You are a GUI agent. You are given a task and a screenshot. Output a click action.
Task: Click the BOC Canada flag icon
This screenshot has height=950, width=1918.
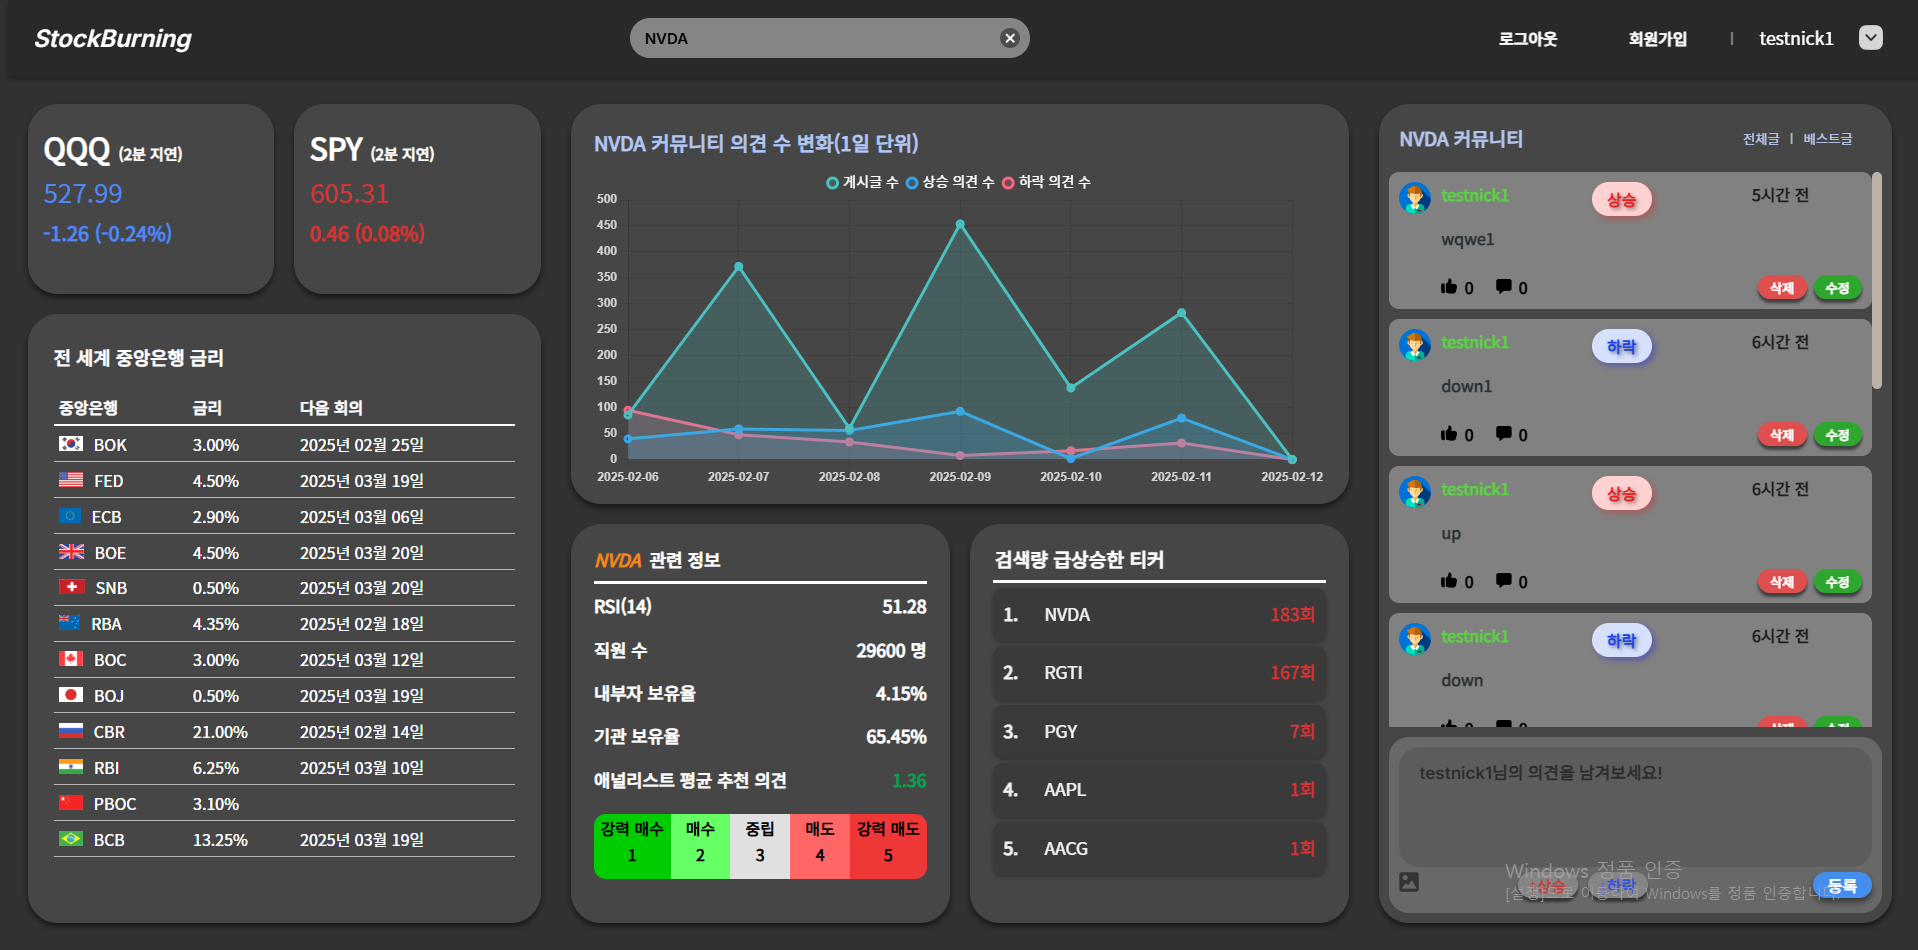pyautogui.click(x=71, y=659)
